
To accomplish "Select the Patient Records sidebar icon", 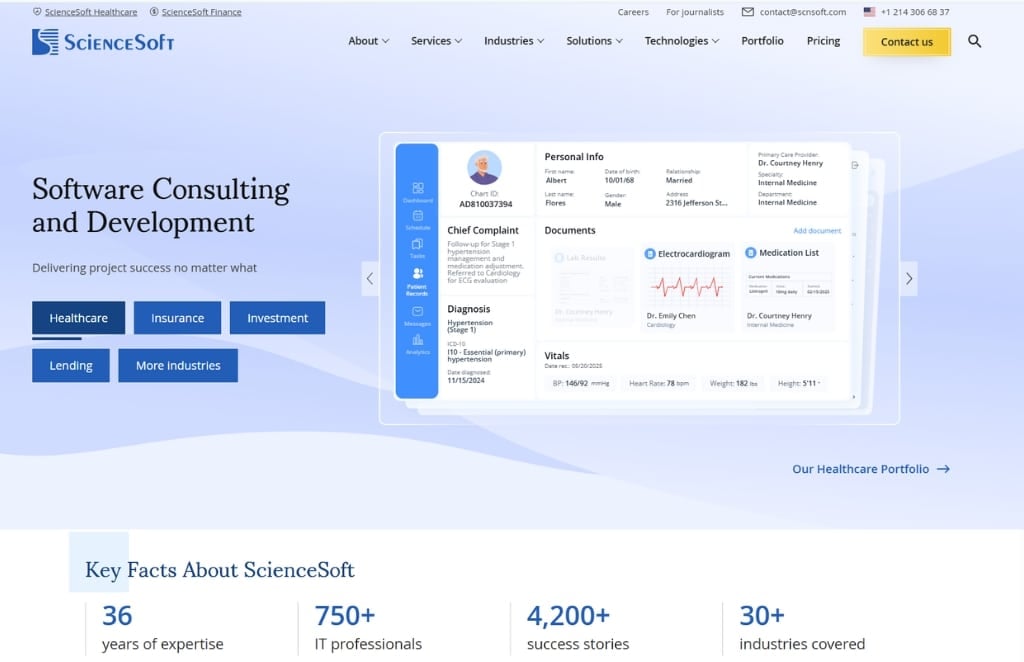I will point(417,273).
